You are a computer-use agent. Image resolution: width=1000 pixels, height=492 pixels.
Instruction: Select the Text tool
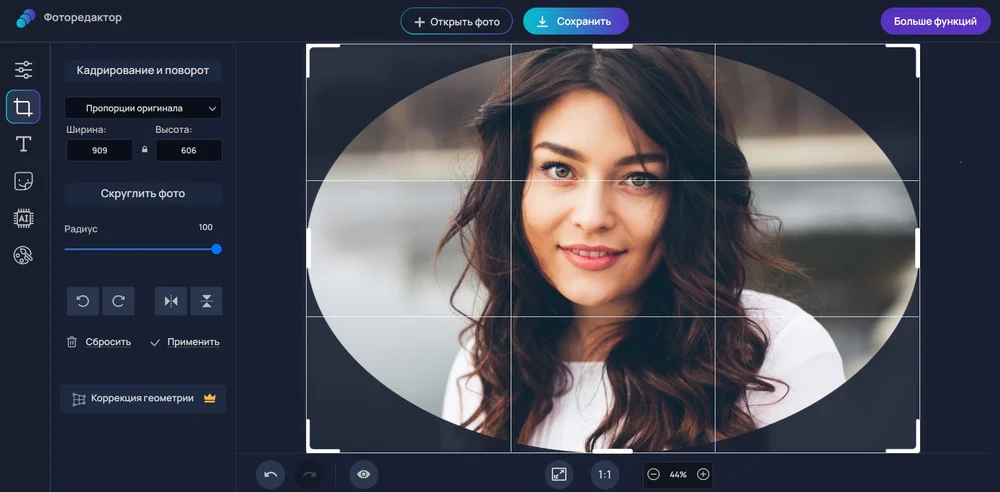(x=24, y=144)
